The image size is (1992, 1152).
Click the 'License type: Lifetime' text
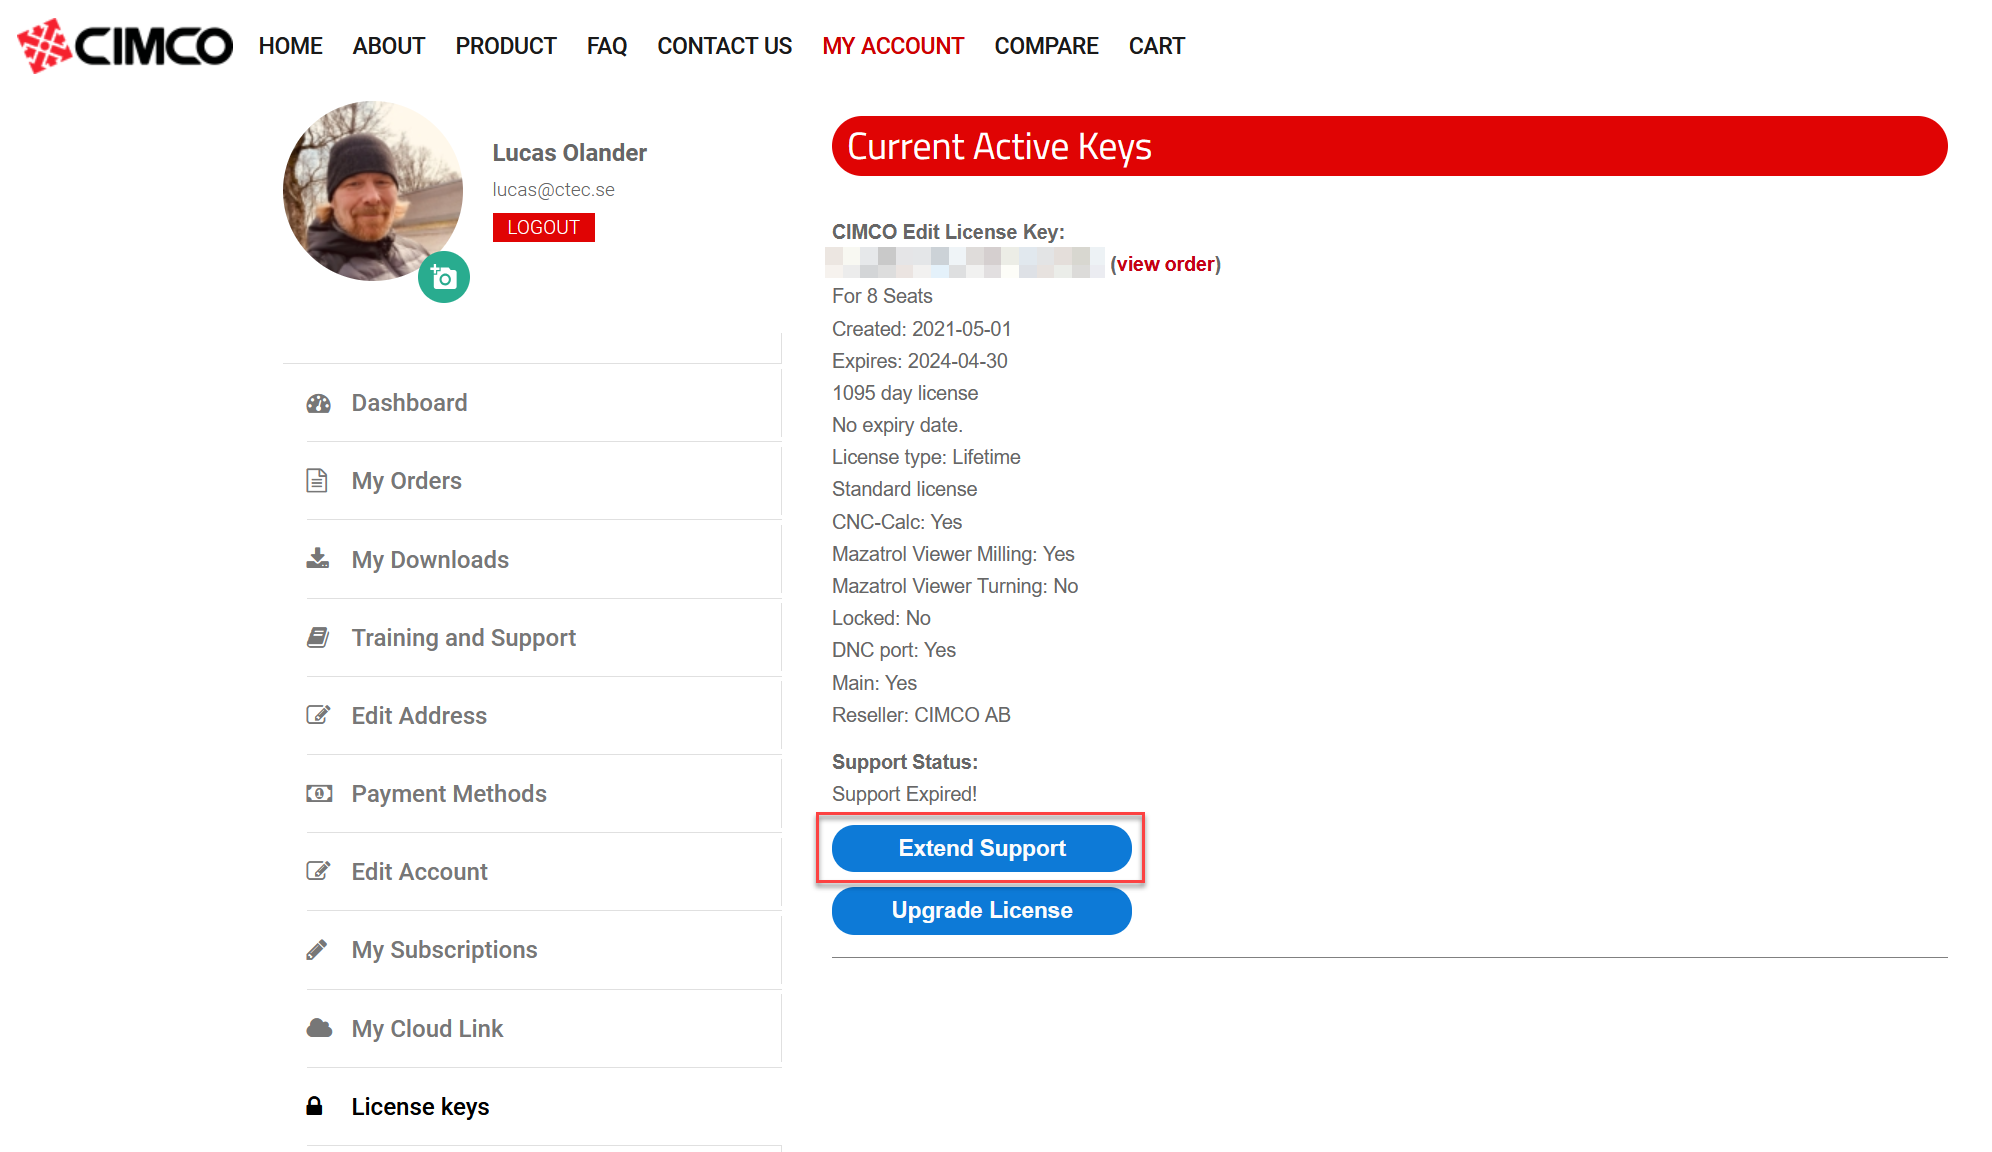click(926, 457)
